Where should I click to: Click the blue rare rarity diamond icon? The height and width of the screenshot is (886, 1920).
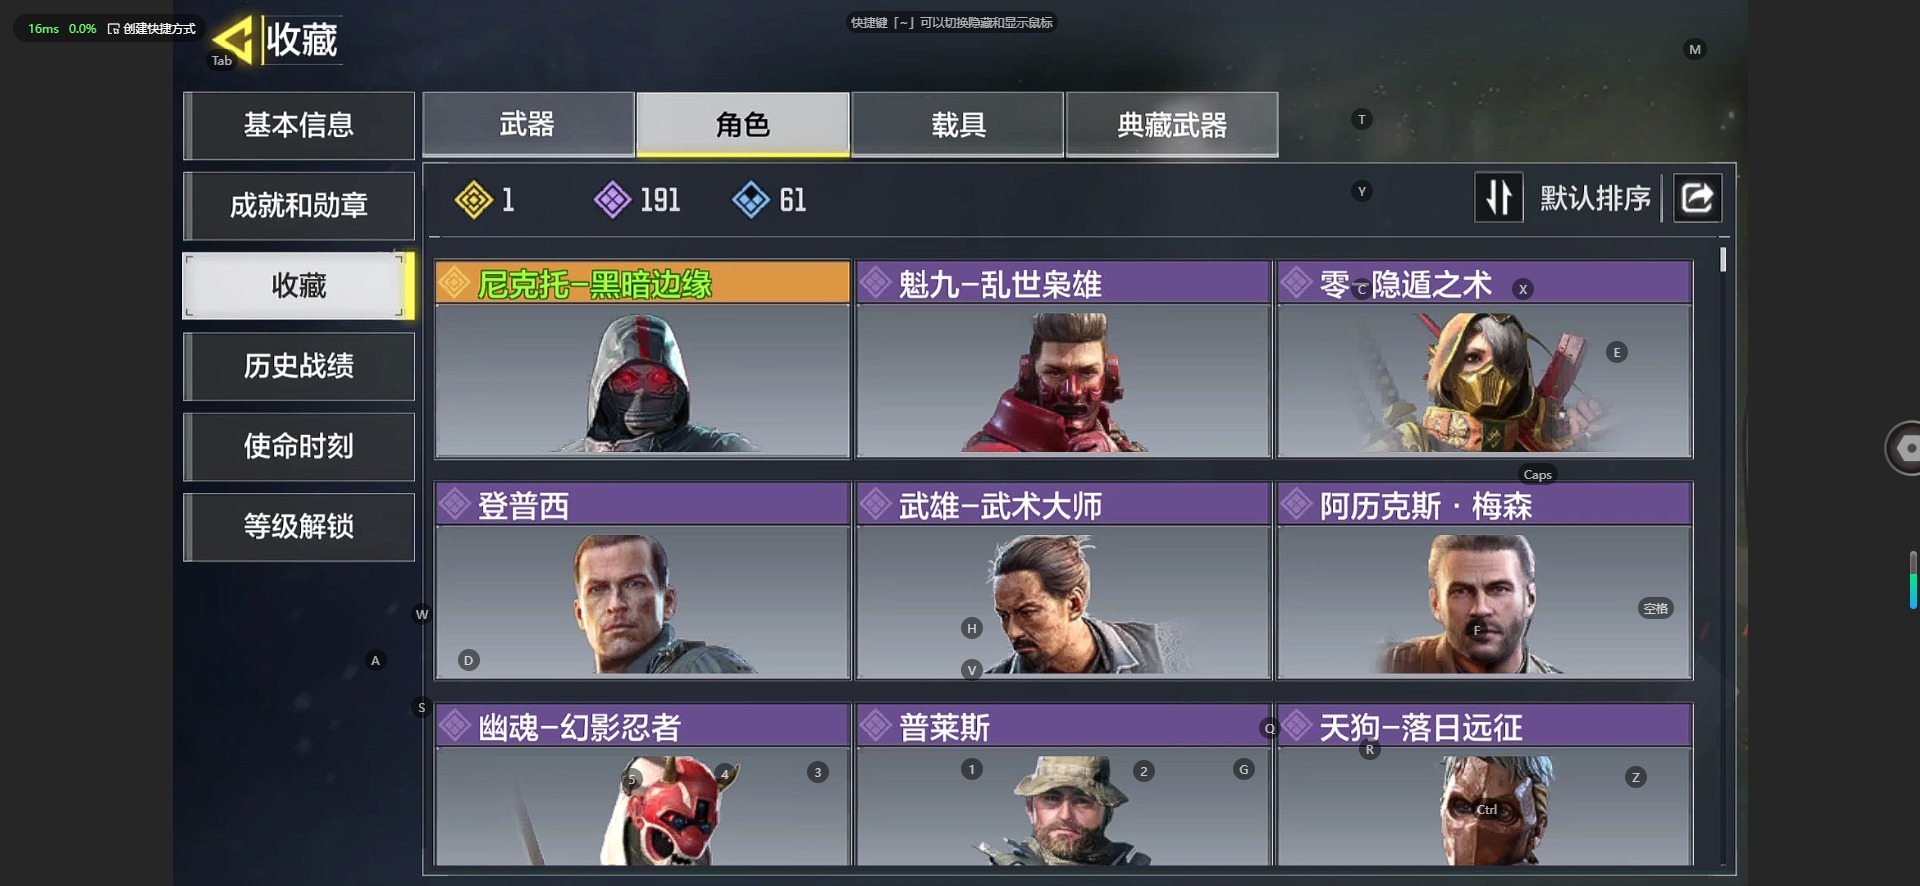click(750, 200)
